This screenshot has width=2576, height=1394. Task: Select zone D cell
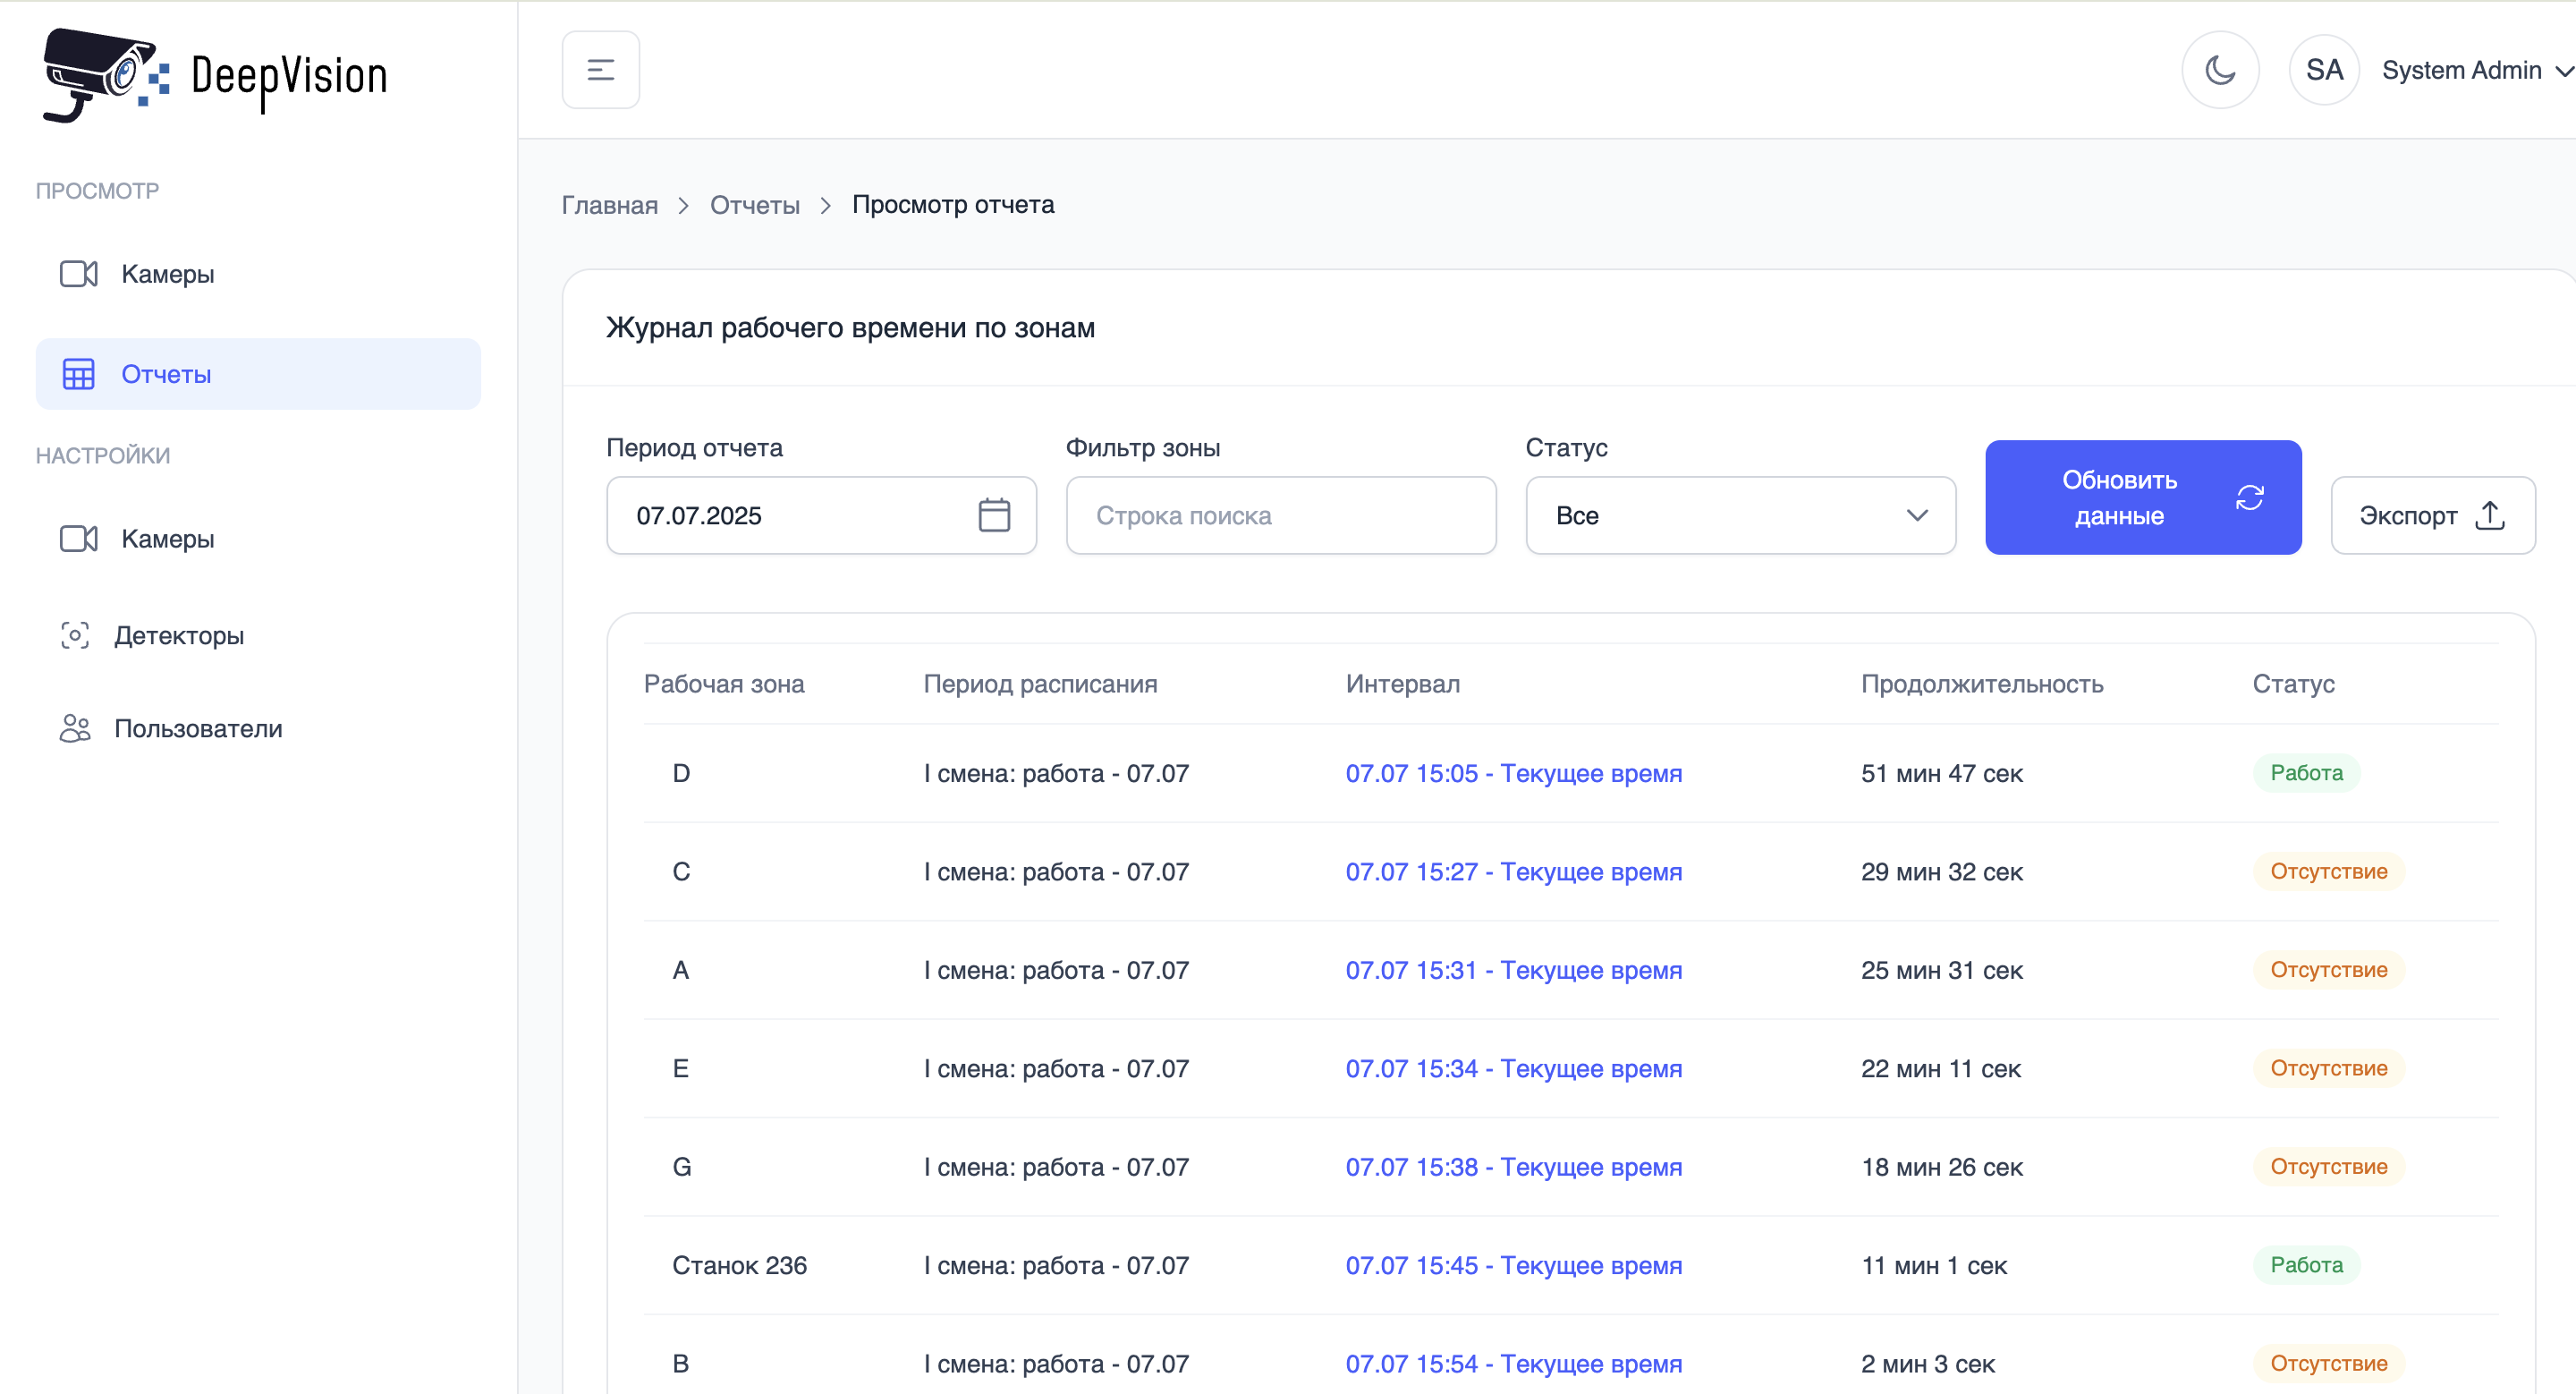[x=681, y=773]
